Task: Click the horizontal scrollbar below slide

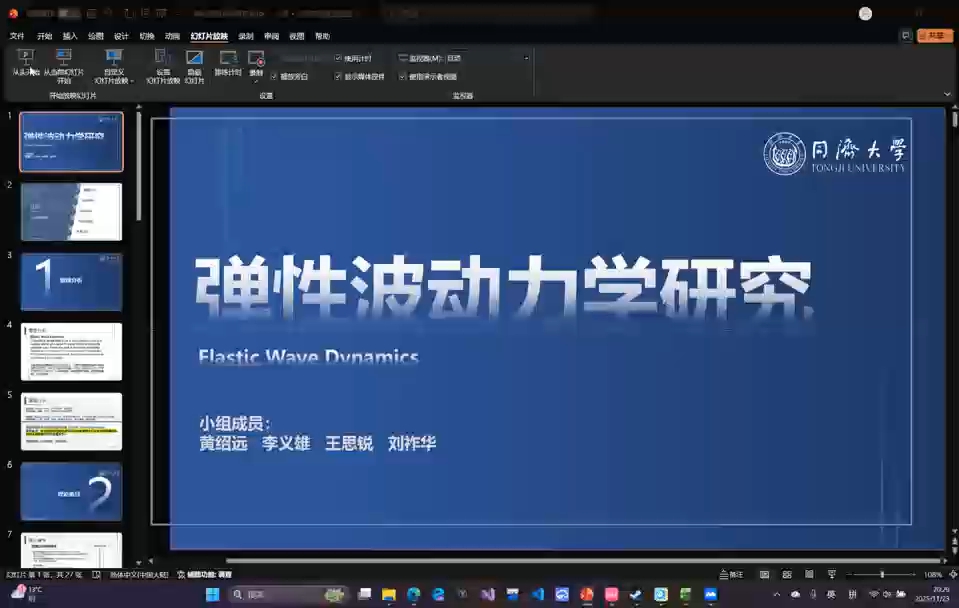Action: (x=584, y=560)
